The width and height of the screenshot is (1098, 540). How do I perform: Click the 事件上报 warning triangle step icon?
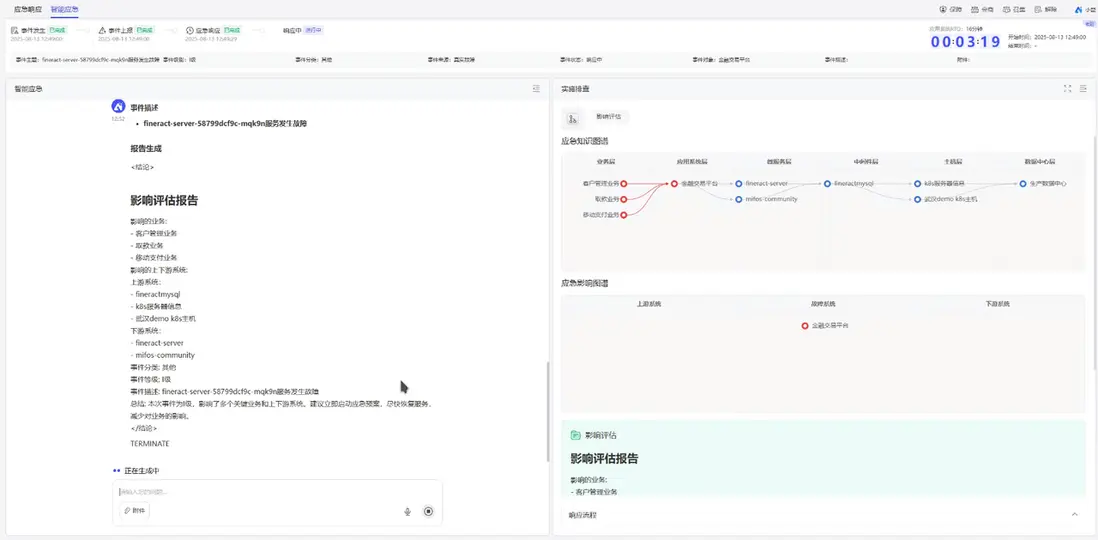(x=102, y=31)
